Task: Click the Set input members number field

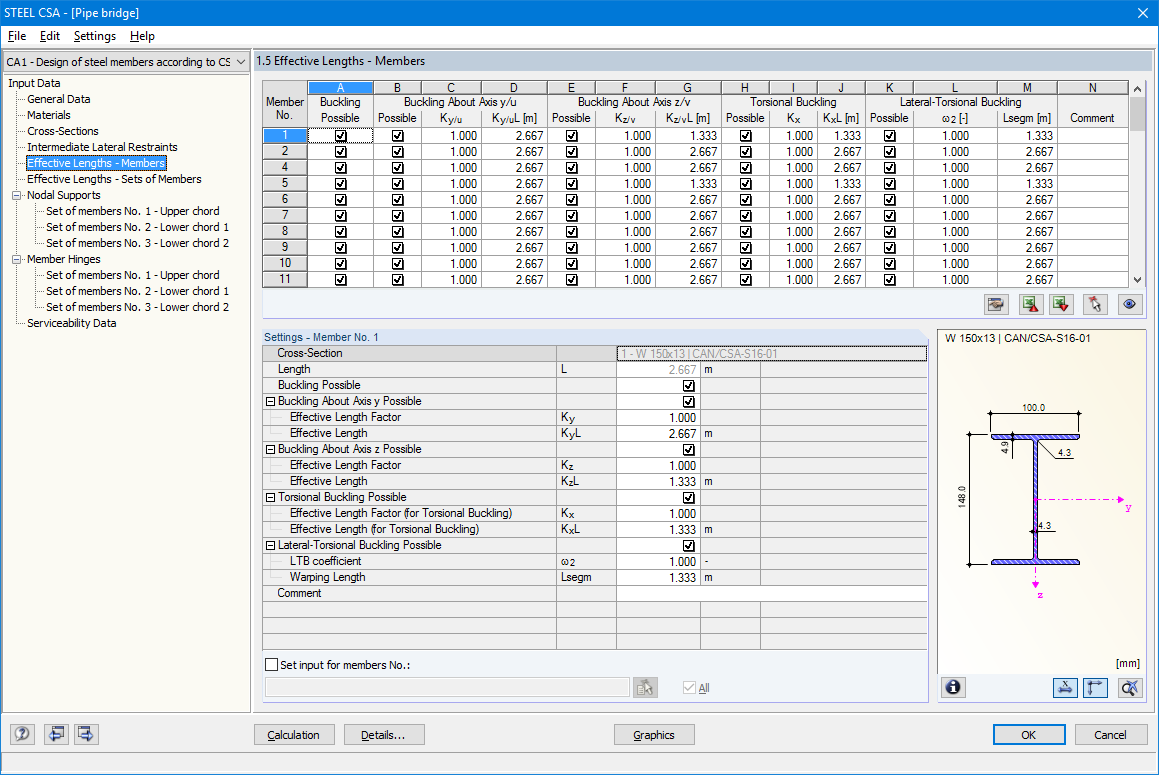Action: tap(447, 687)
